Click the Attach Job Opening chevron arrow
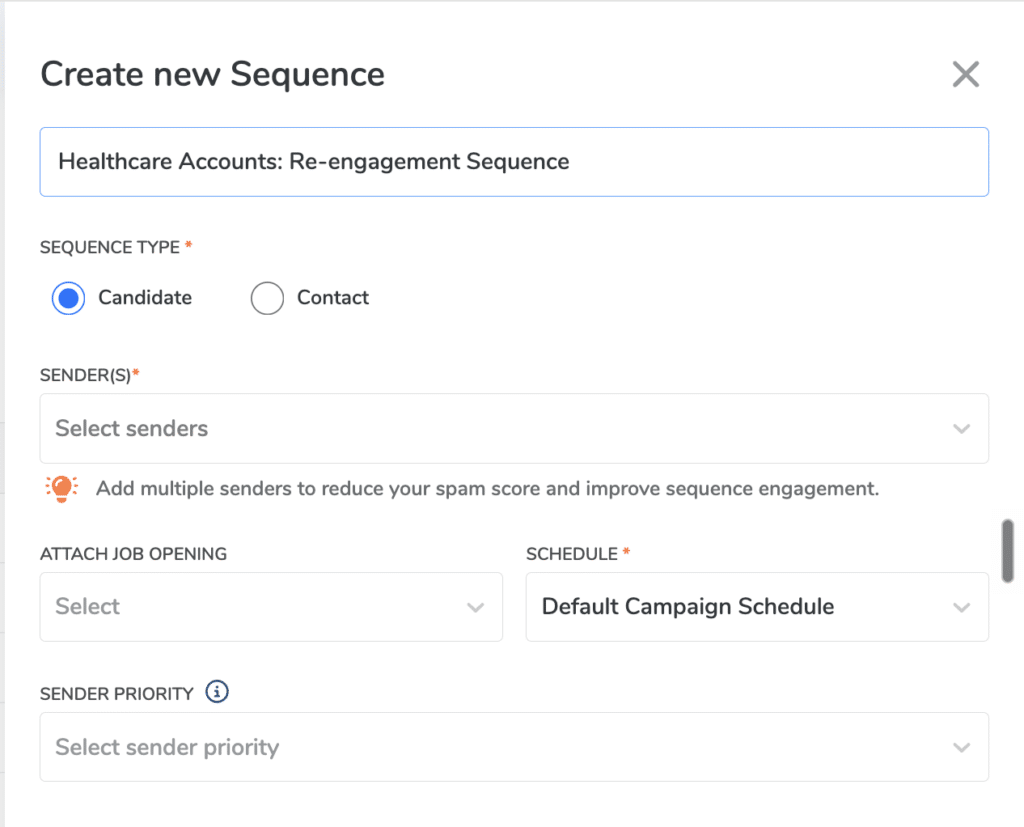The height and width of the screenshot is (827, 1024). (x=475, y=607)
